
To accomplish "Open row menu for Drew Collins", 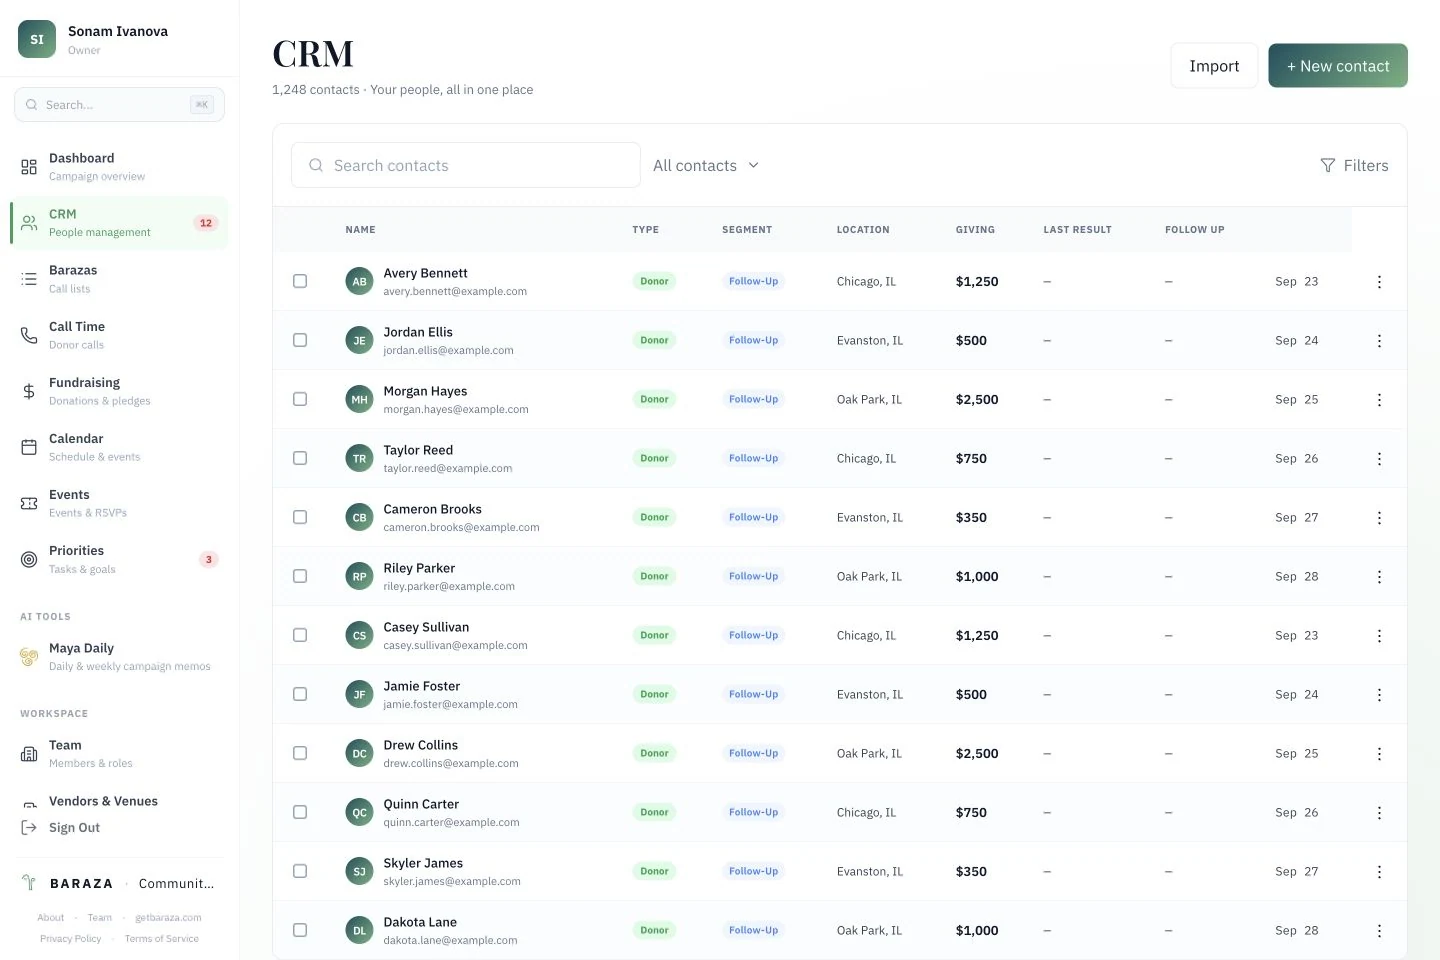I will (x=1379, y=754).
